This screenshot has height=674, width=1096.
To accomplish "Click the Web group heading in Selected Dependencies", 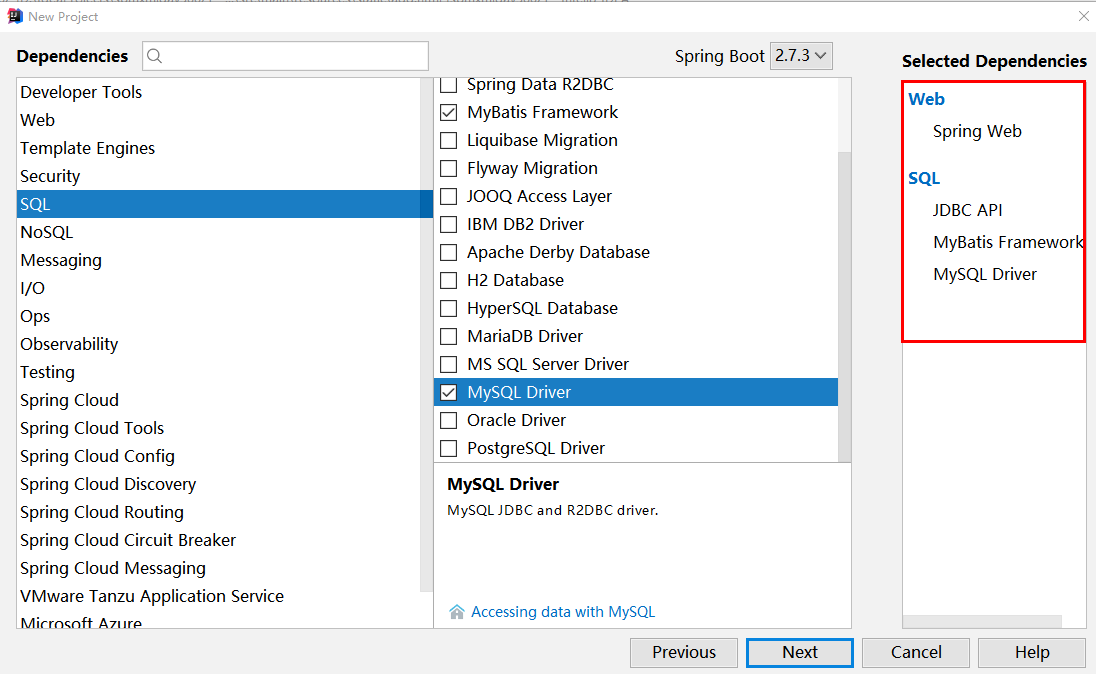I will coord(926,99).
